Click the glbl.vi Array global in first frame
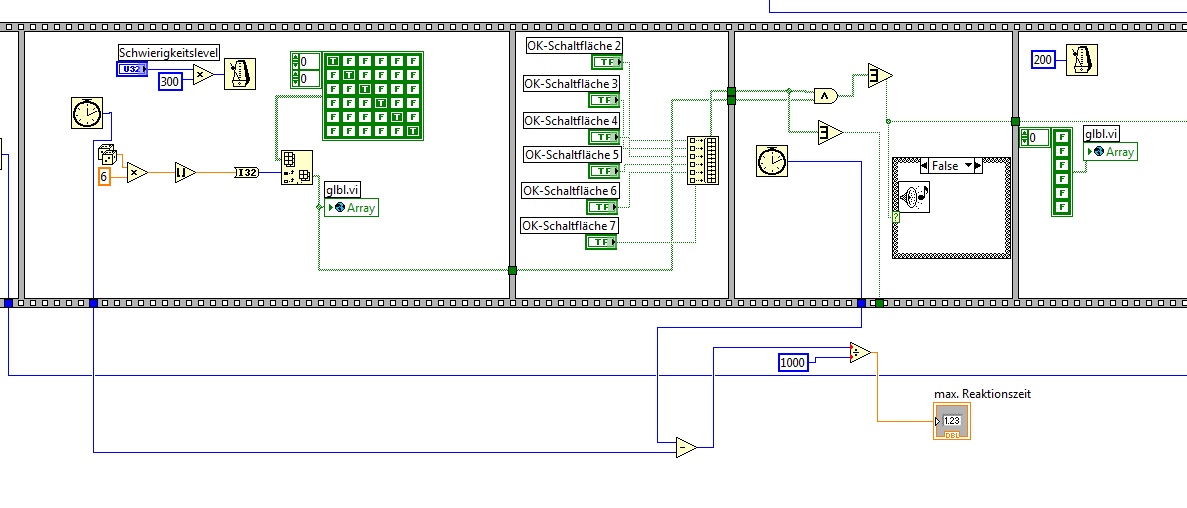Screen dimensions: 1187x508 351,207
